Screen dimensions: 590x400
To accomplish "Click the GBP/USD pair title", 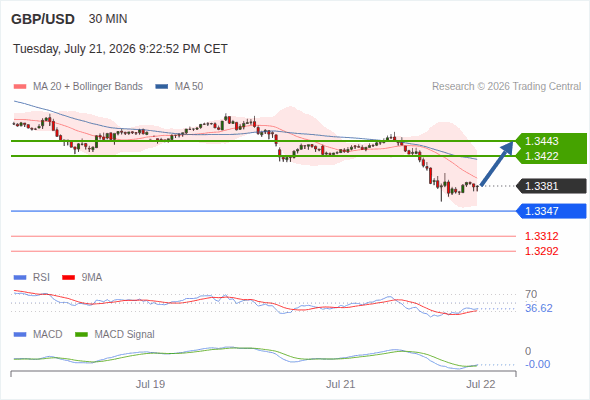I will [43, 19].
